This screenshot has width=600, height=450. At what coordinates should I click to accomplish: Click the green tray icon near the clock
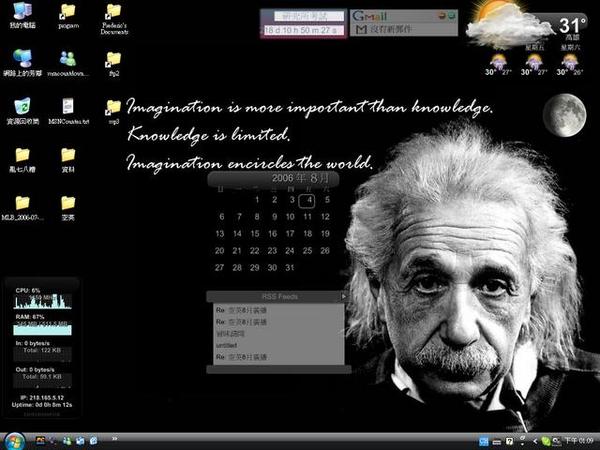(546, 441)
